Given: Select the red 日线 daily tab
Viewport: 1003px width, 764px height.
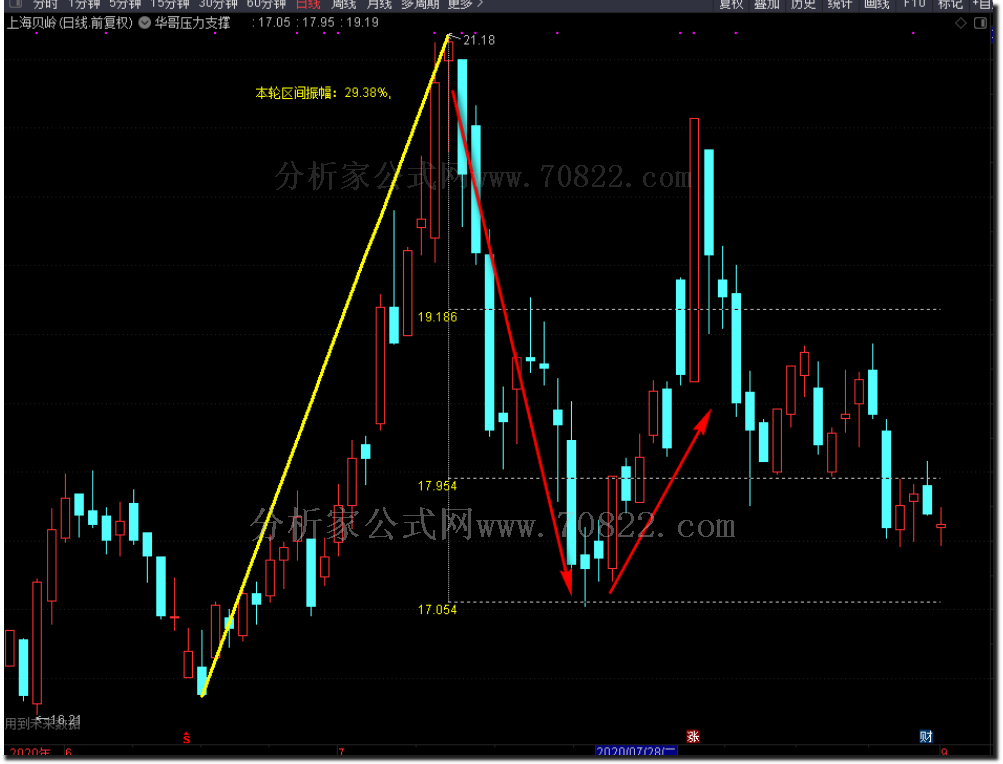Looking at the screenshot, I should point(308,4).
